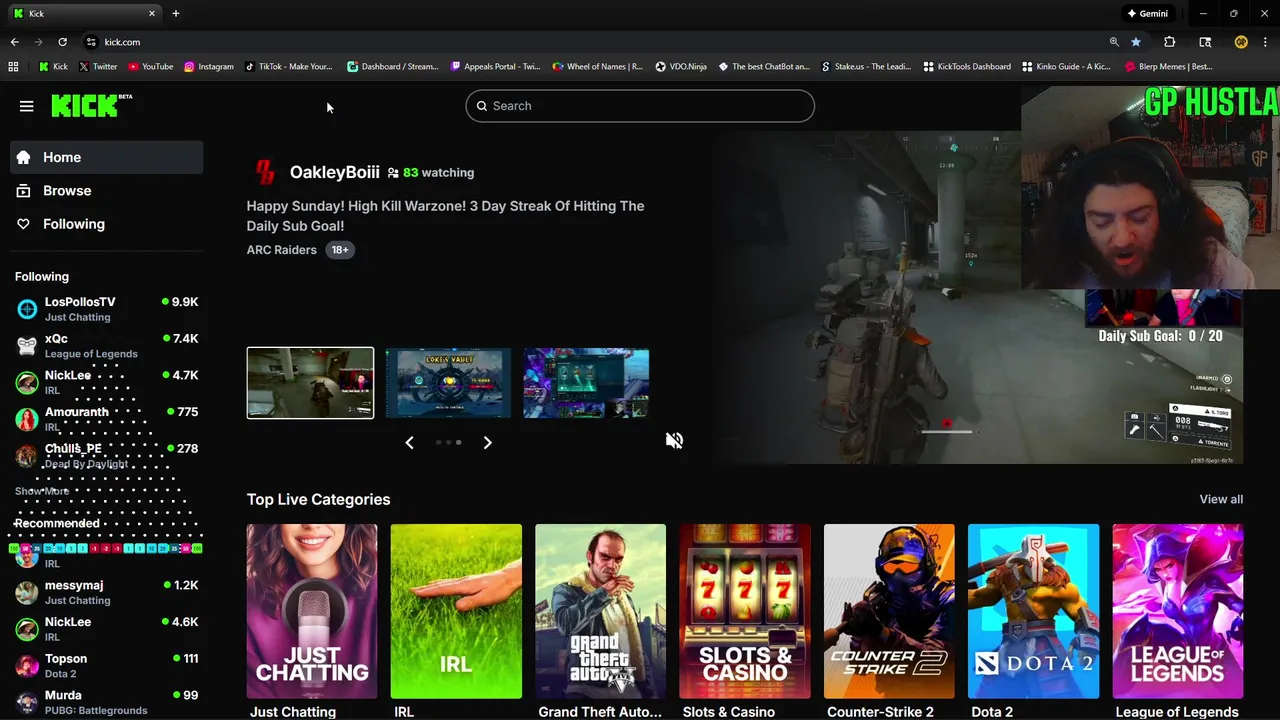Click the 18+ badge beside ARC Raiders
Viewport: 1280px width, 720px height.
(x=340, y=250)
